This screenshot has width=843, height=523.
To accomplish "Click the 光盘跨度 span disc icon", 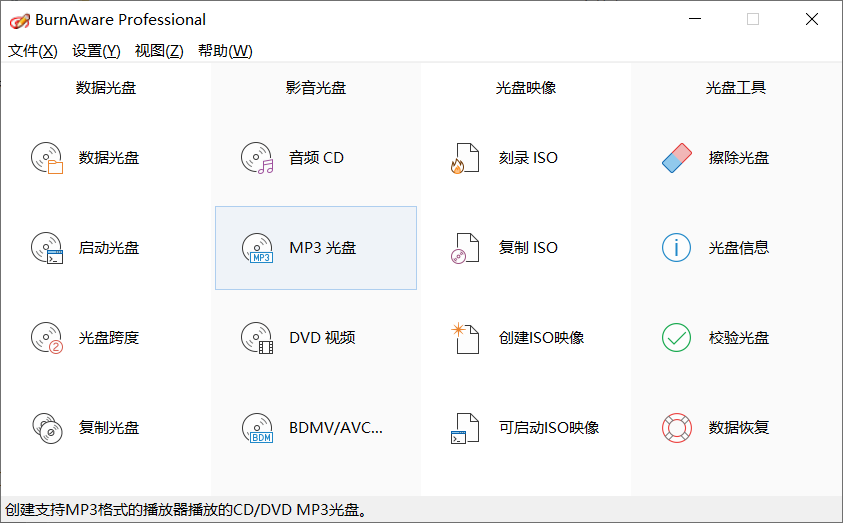I will click(x=47, y=338).
